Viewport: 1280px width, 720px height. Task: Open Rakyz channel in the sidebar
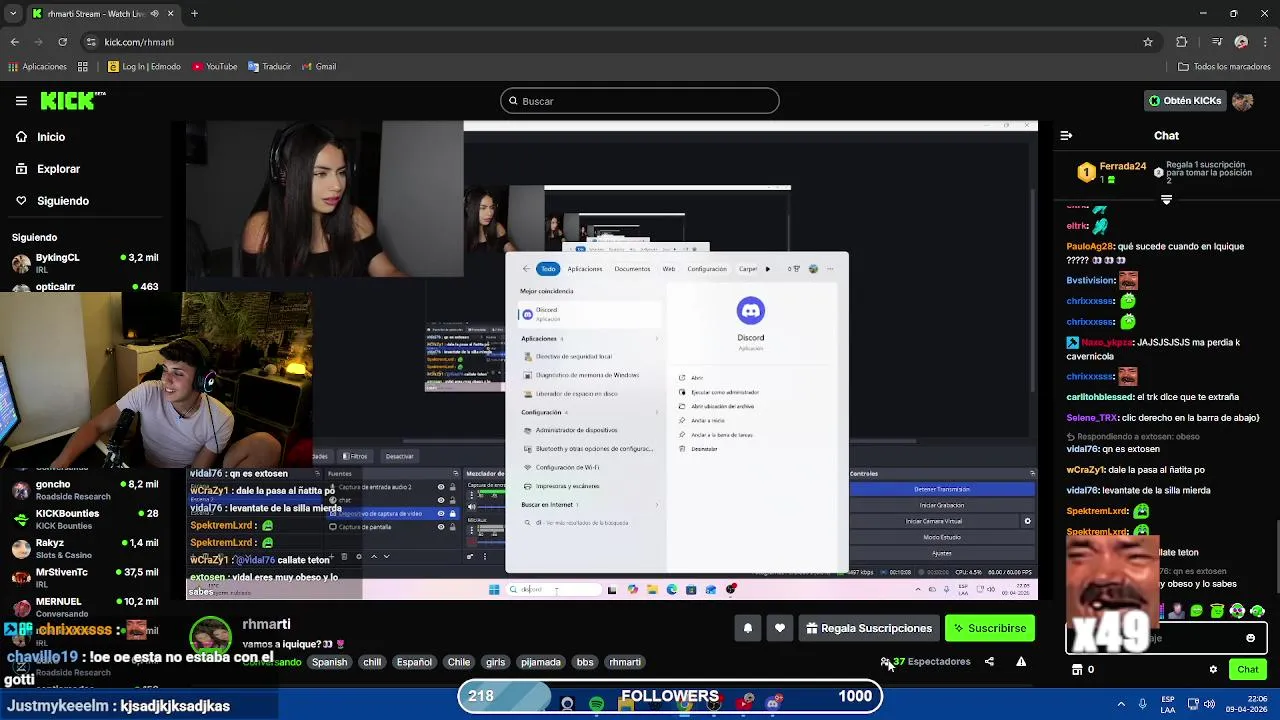(85, 548)
